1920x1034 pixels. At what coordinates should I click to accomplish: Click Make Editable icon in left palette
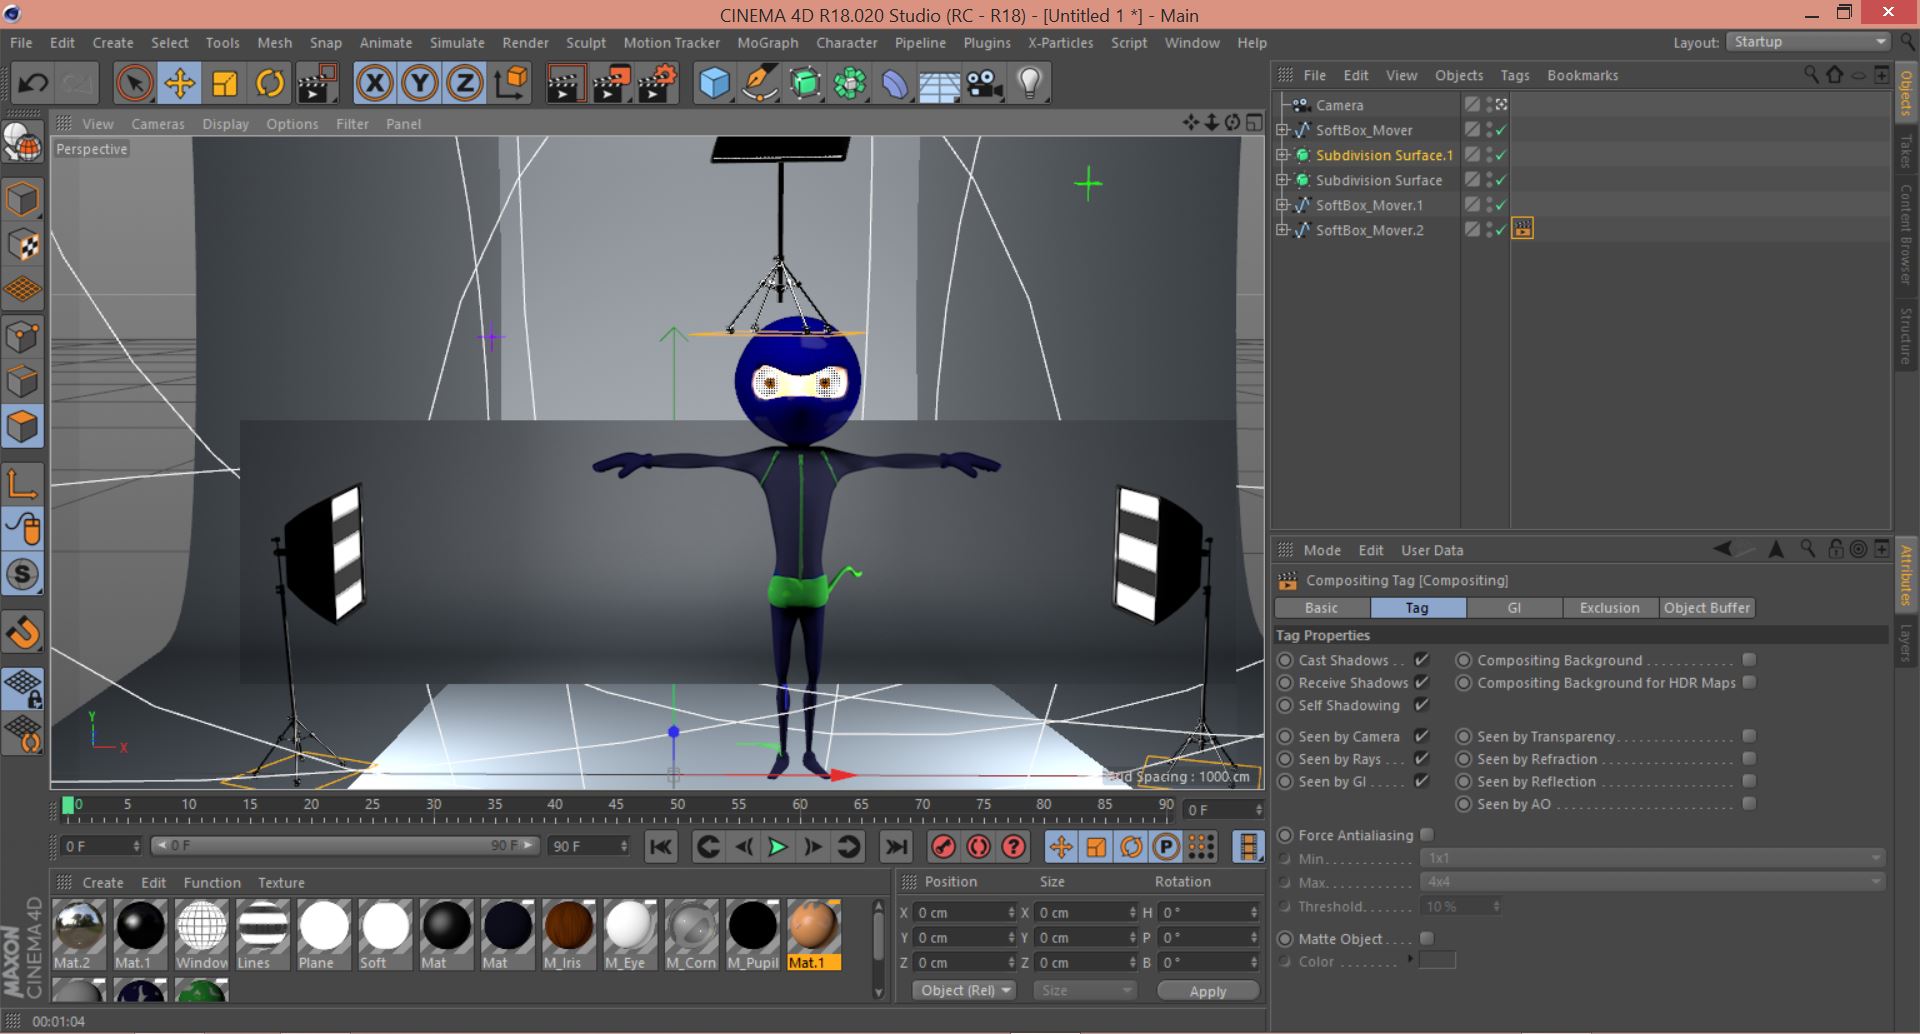pos(22,145)
